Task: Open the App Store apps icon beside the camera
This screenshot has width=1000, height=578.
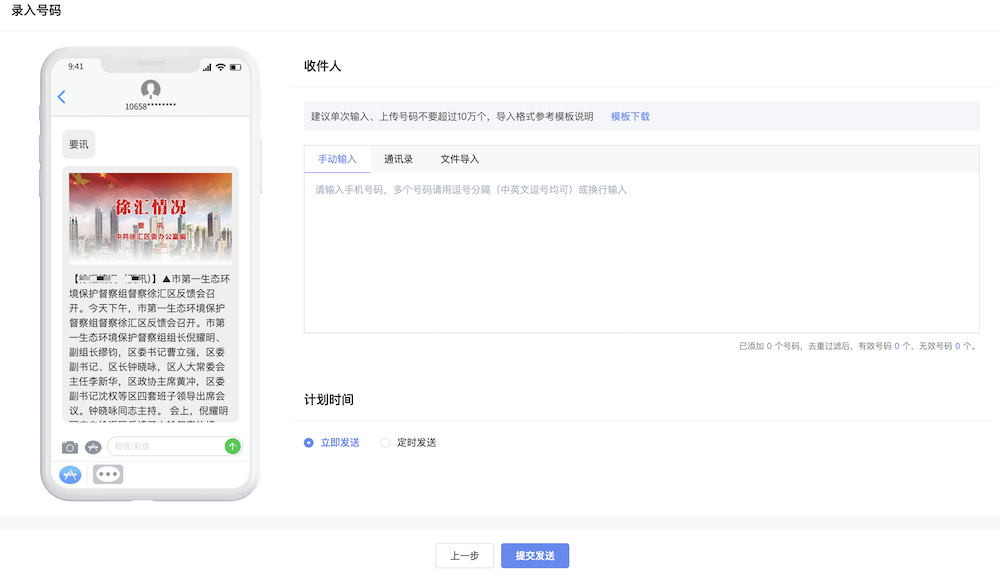Action: [93, 447]
